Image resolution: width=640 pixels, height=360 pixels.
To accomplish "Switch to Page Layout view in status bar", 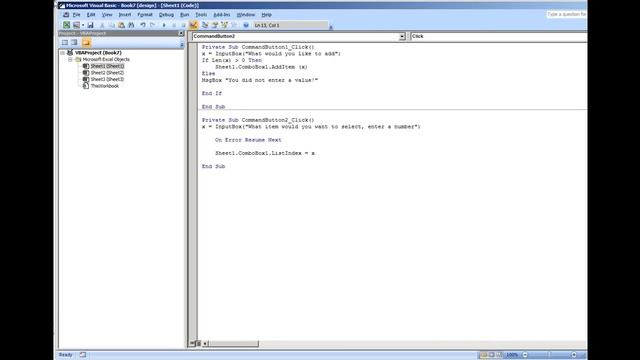I will coord(492,355).
